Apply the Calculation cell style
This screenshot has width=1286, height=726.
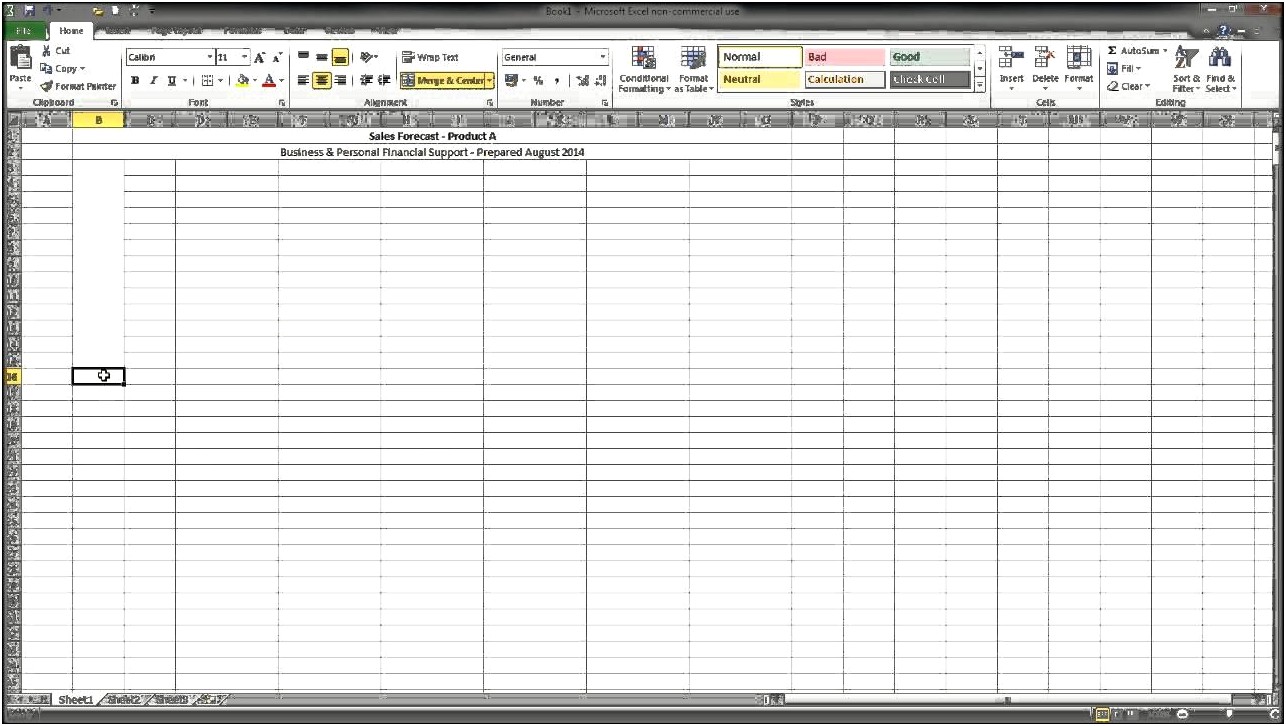click(845, 80)
